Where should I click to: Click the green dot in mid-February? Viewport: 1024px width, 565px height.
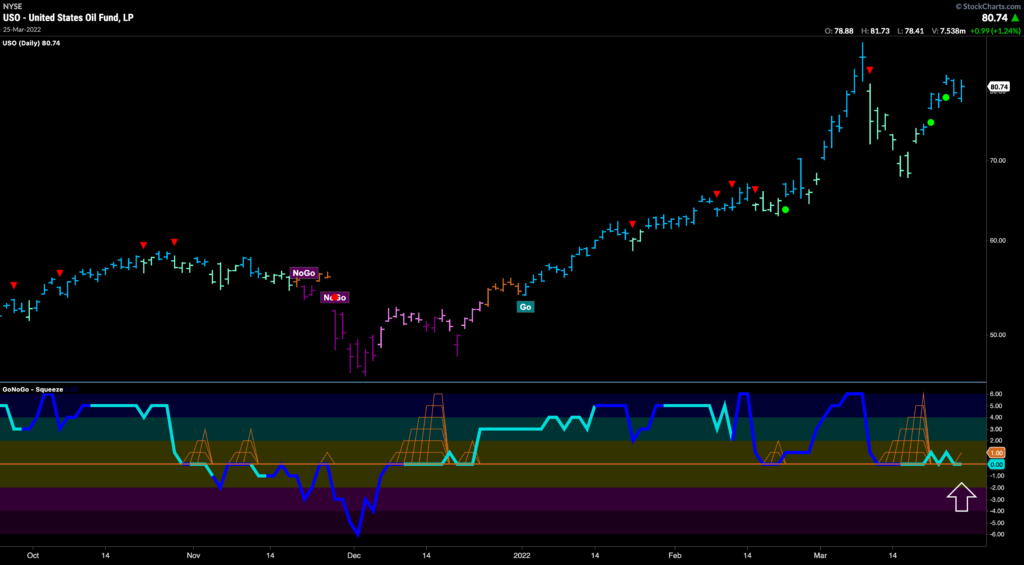coord(786,210)
